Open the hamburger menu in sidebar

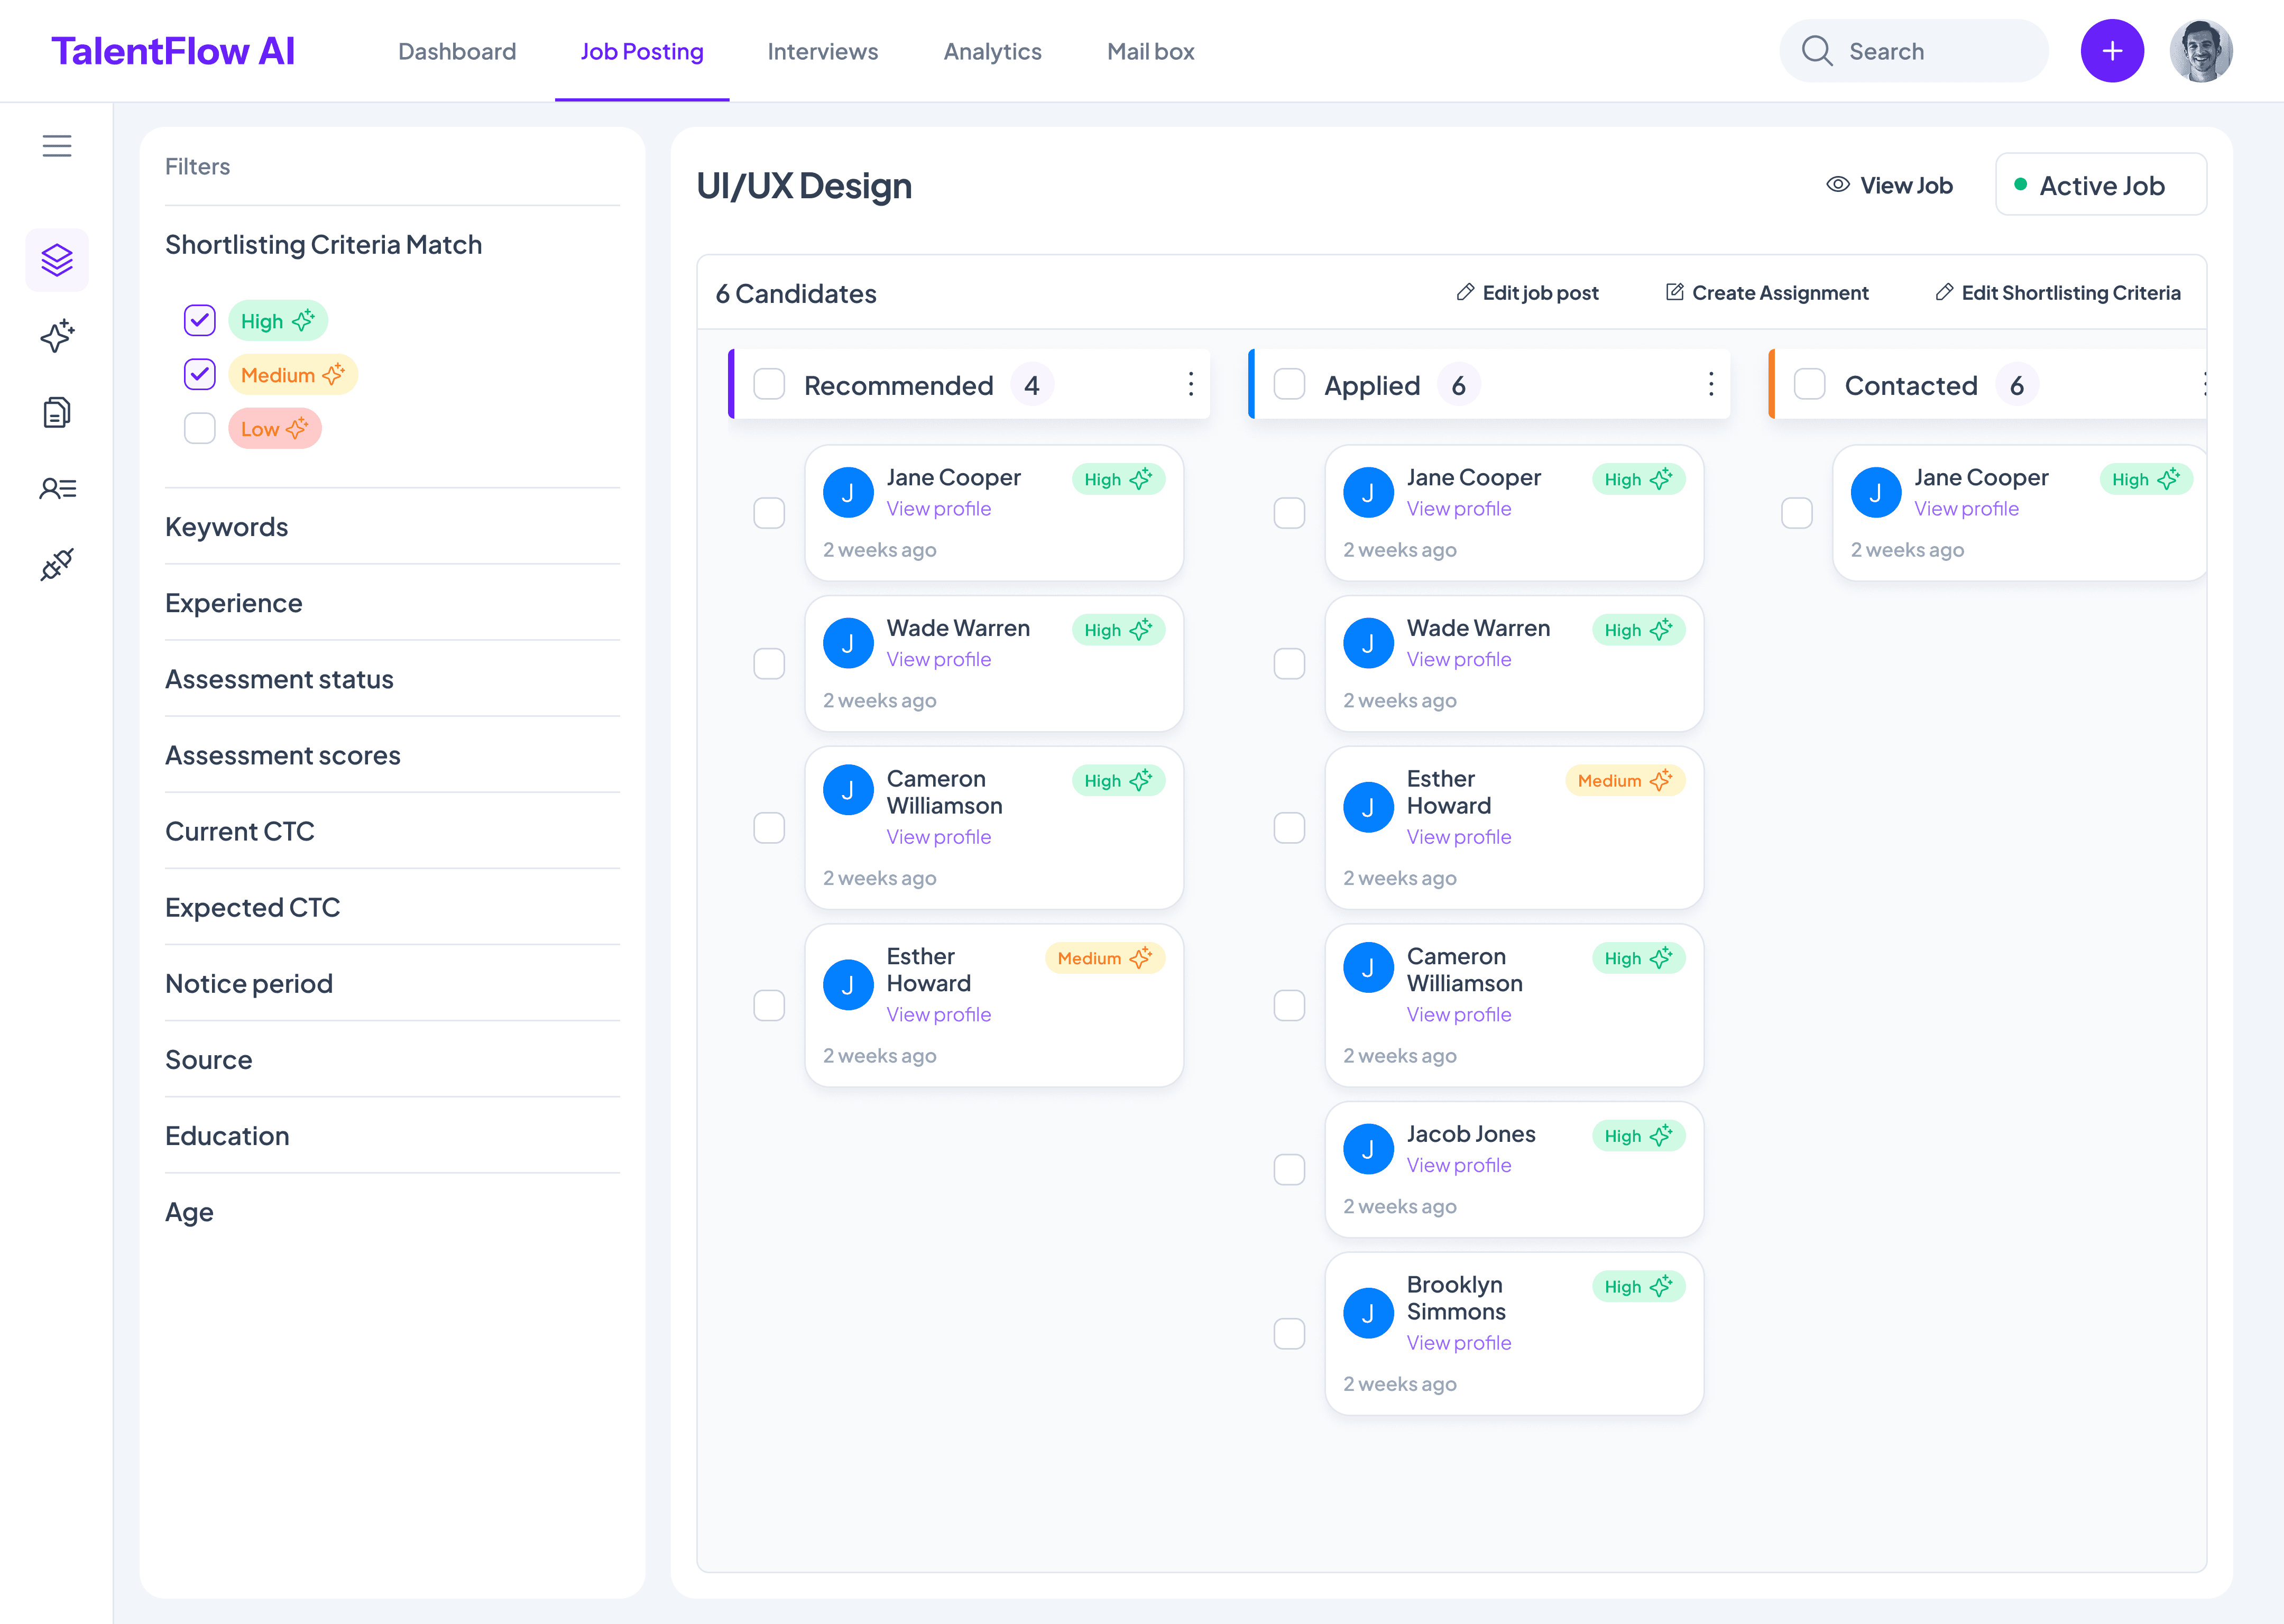(x=57, y=146)
